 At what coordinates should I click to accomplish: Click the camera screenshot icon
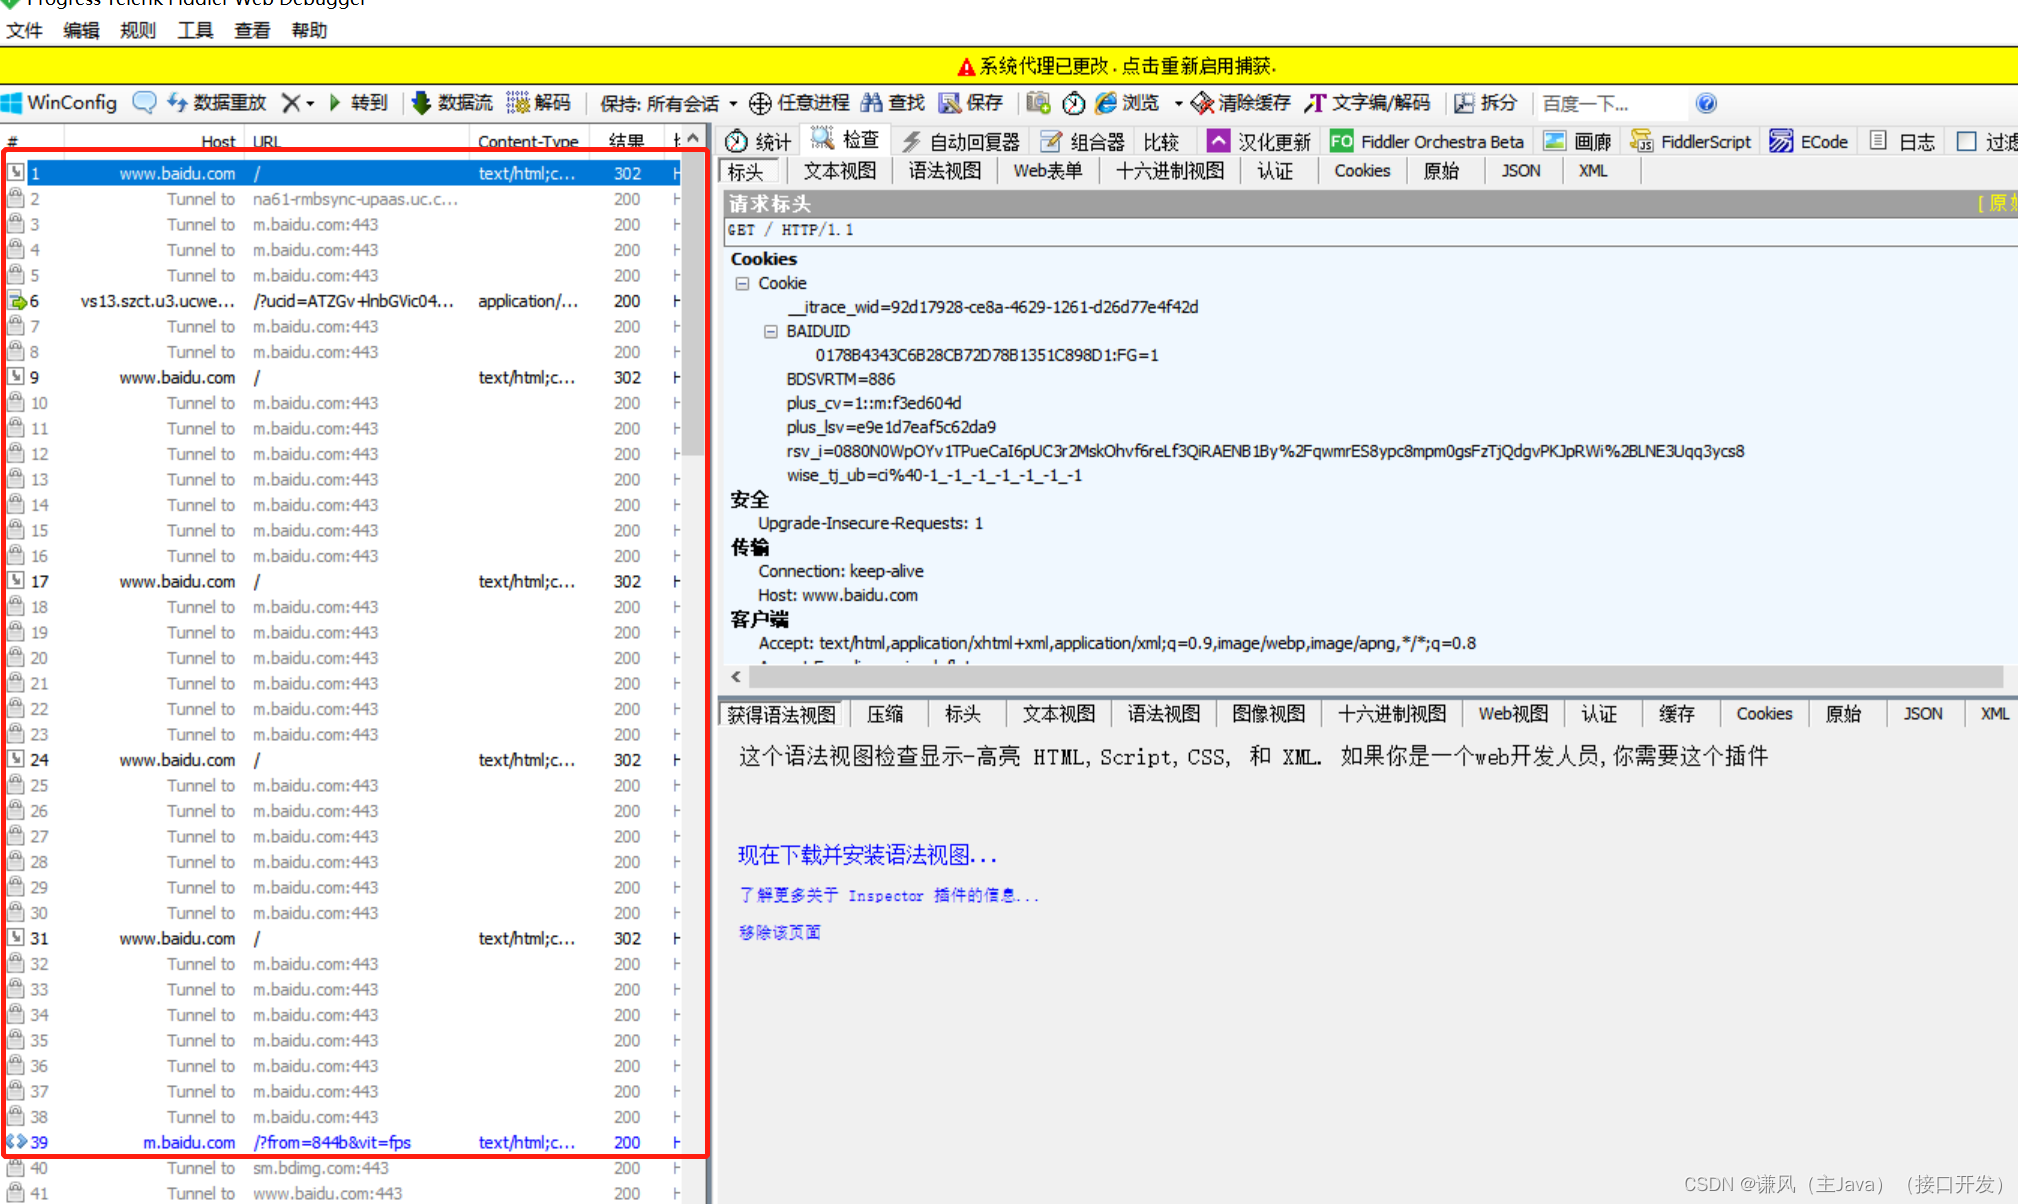click(1037, 103)
